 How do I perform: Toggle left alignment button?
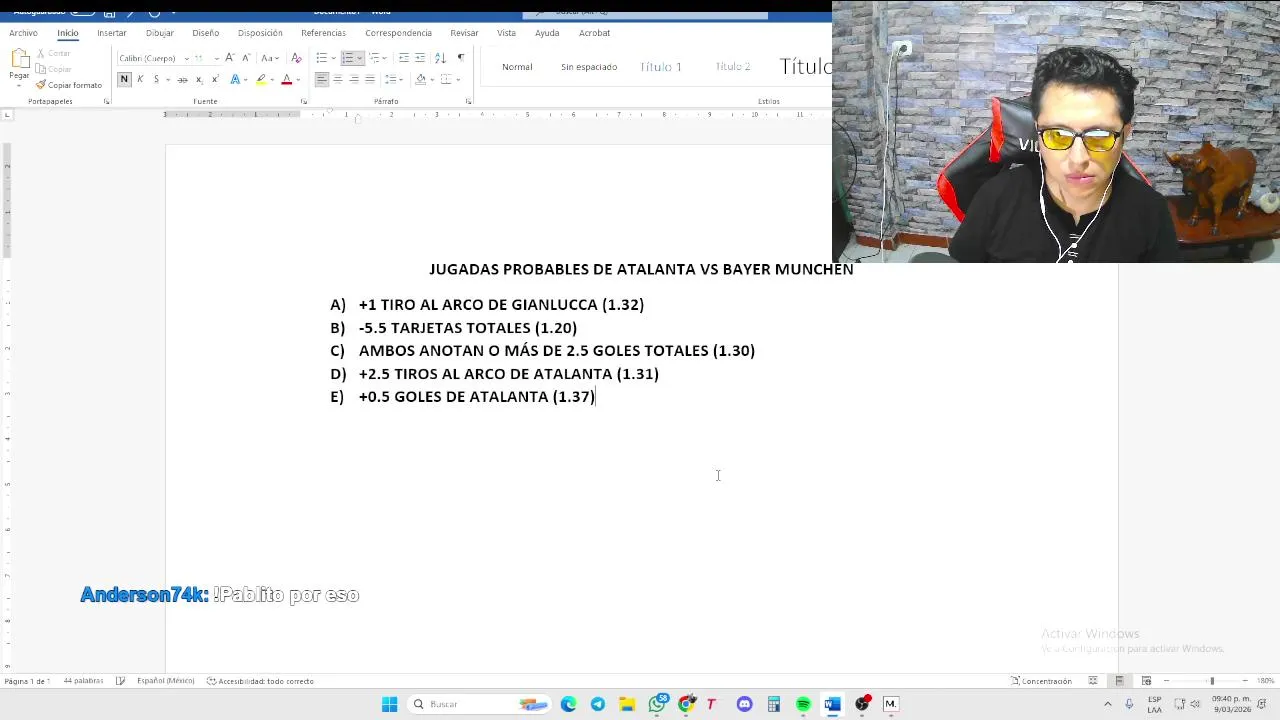[x=322, y=79]
